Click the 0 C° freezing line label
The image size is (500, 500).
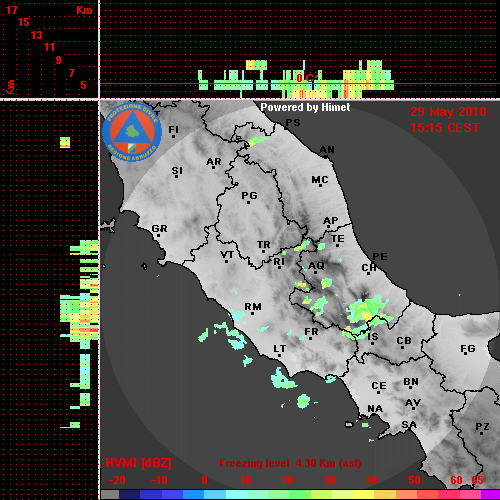click(x=307, y=78)
